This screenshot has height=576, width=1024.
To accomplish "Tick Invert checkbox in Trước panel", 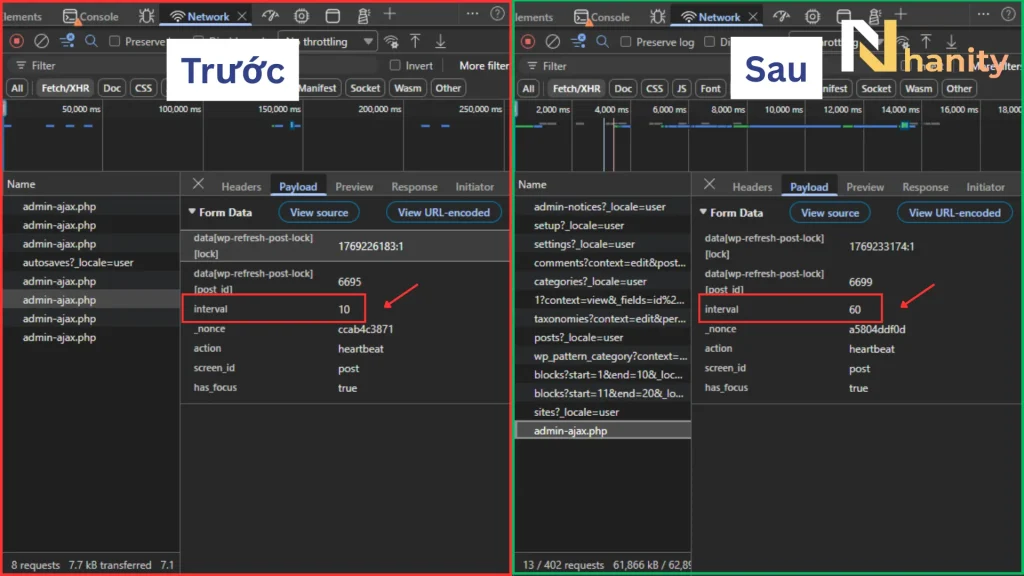I will tap(395, 65).
